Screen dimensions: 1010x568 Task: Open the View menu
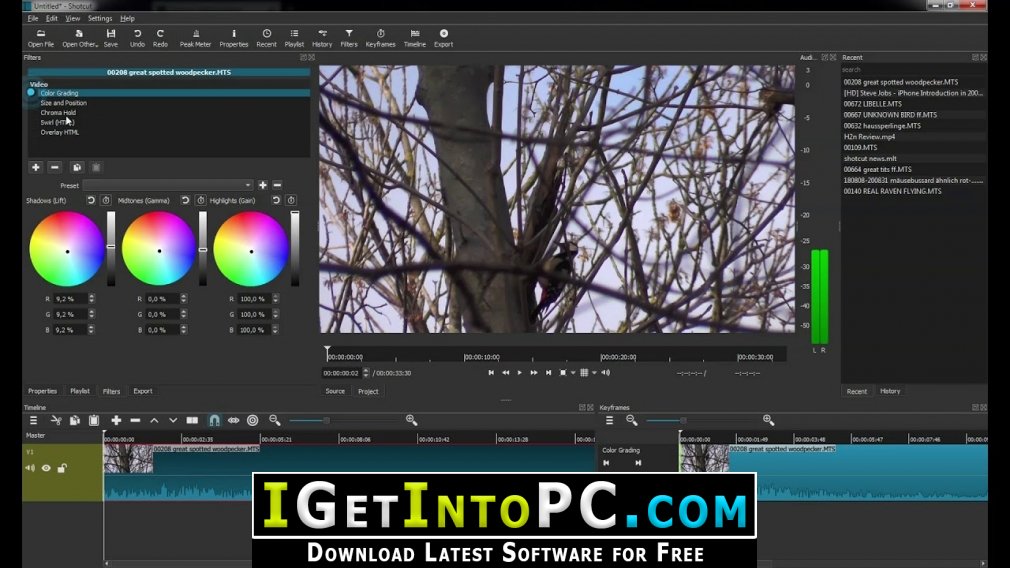click(73, 18)
